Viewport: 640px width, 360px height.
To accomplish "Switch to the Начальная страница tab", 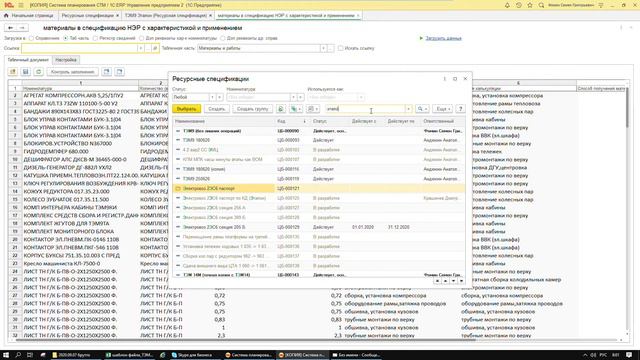I will pos(29,16).
